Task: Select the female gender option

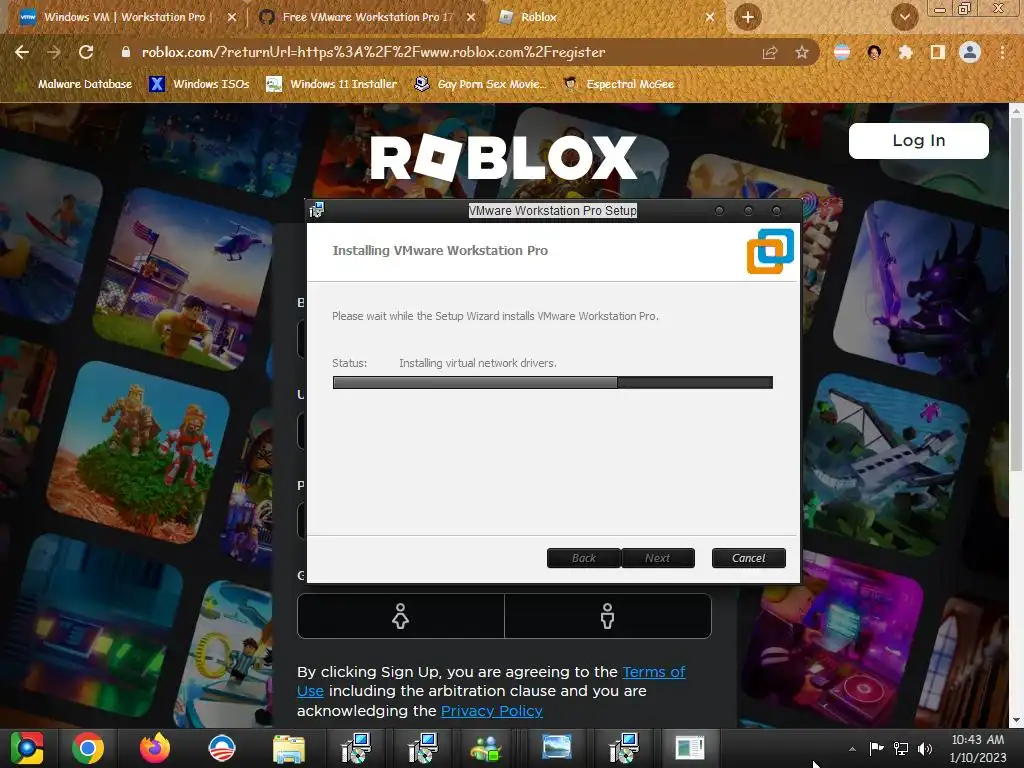Action: tap(400, 616)
